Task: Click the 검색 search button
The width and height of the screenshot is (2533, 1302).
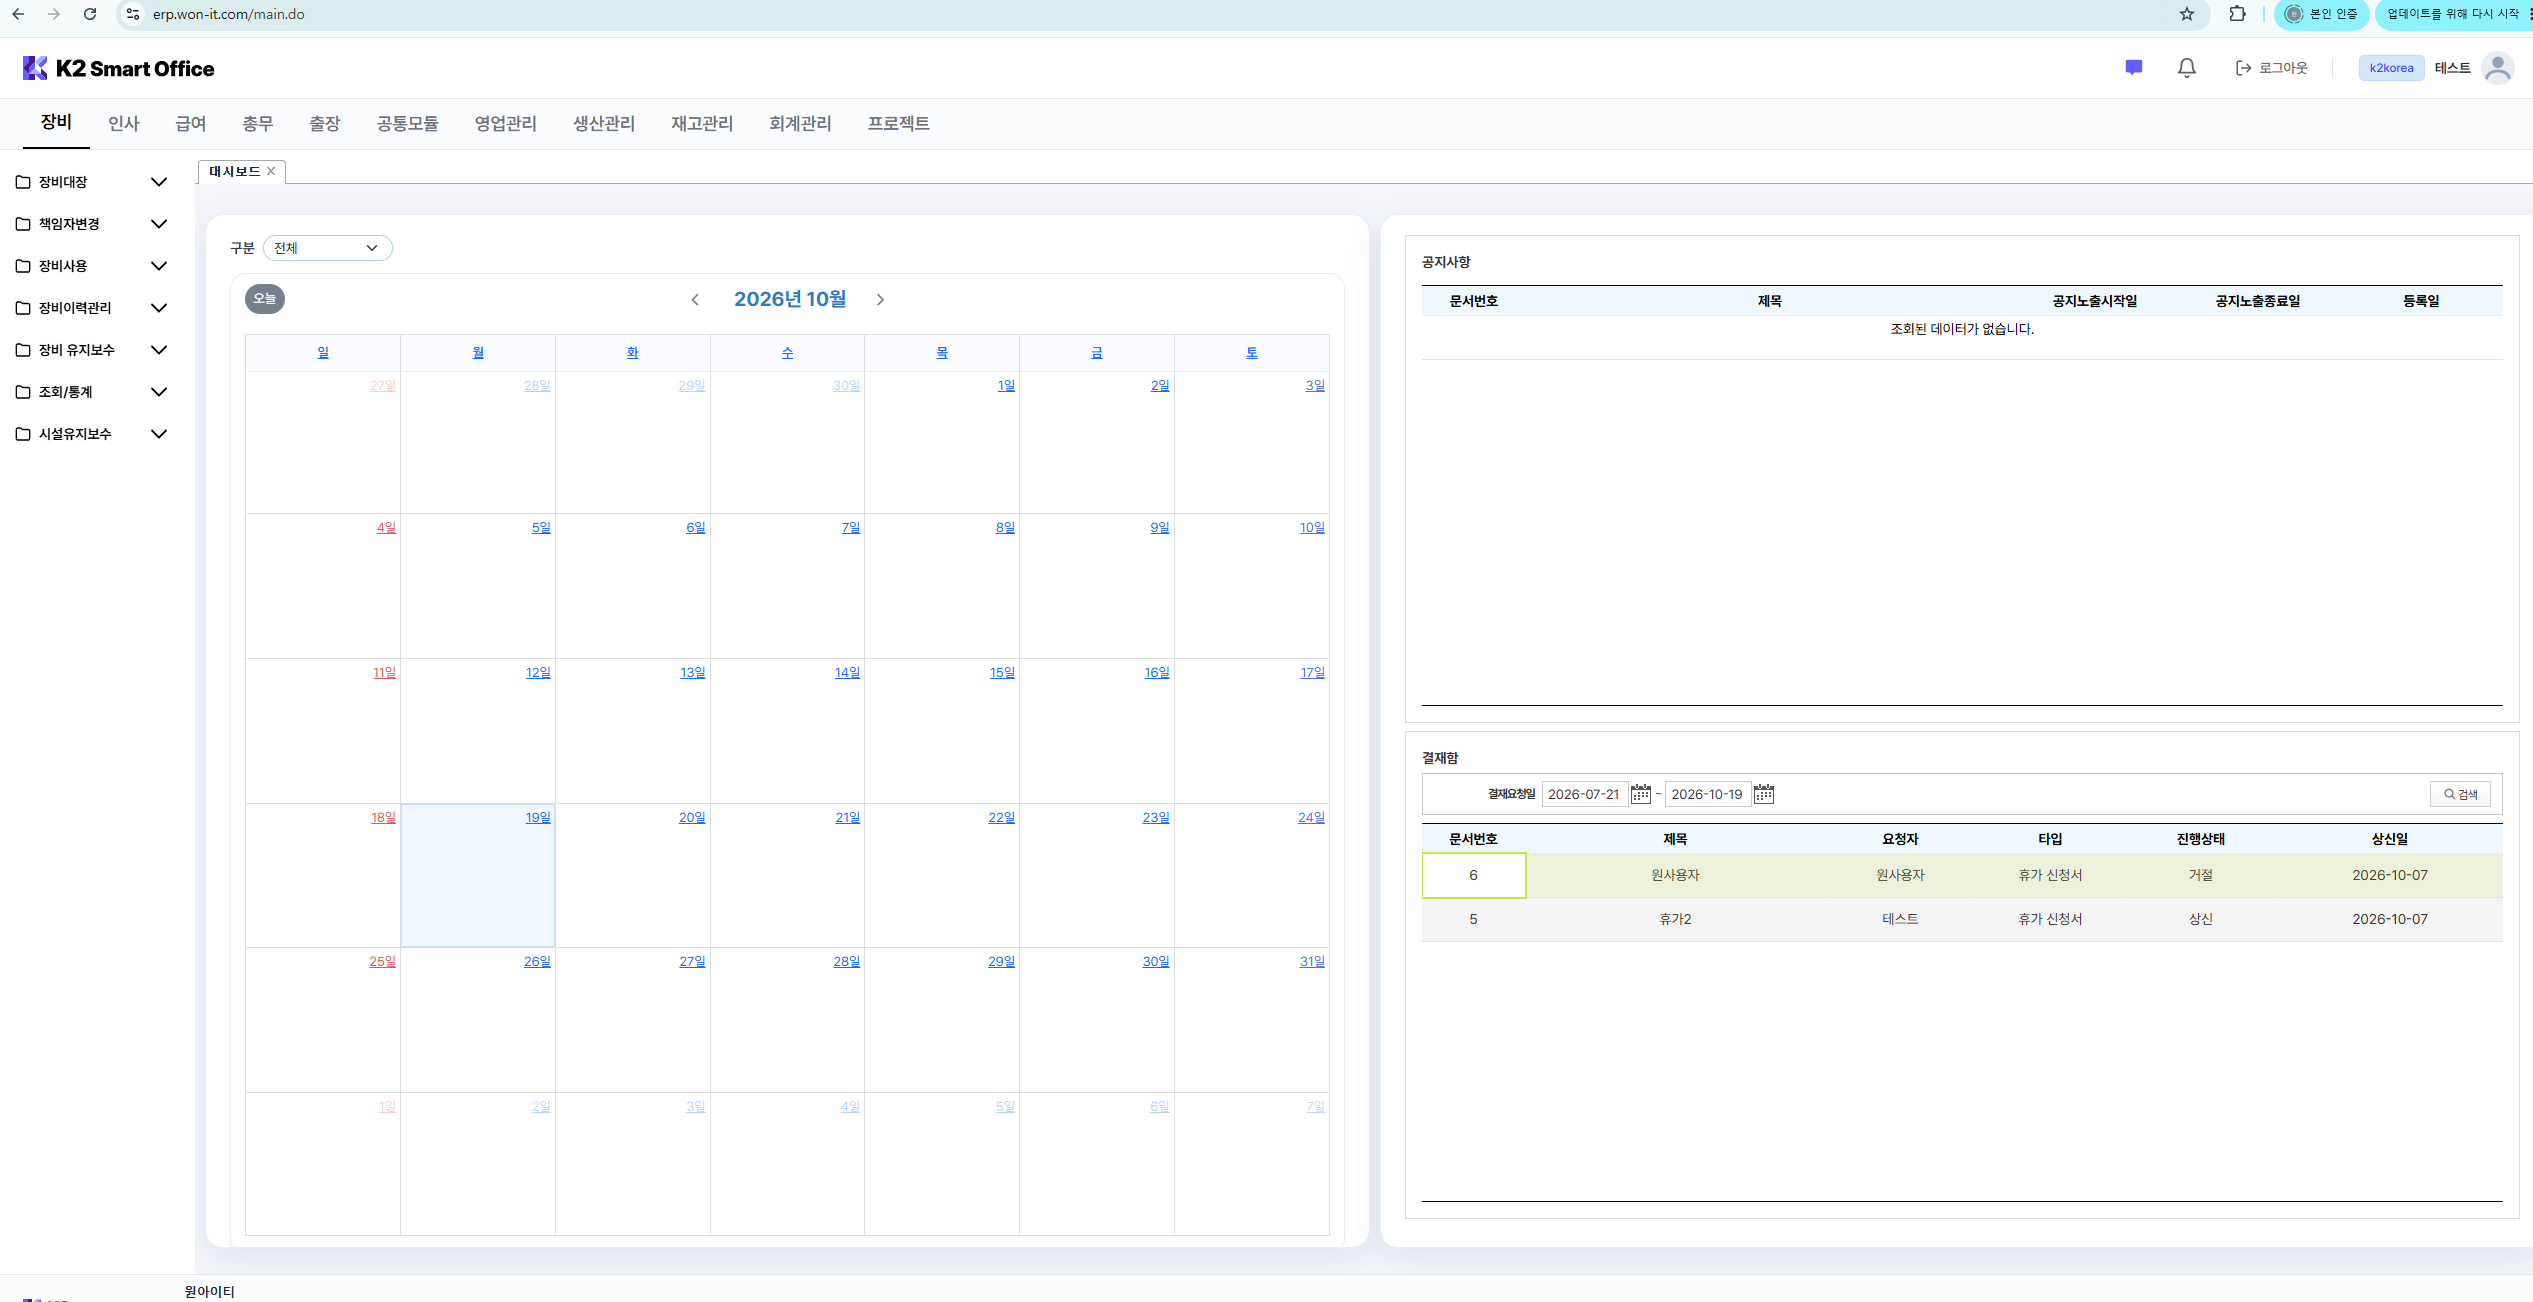Action: coord(2460,794)
